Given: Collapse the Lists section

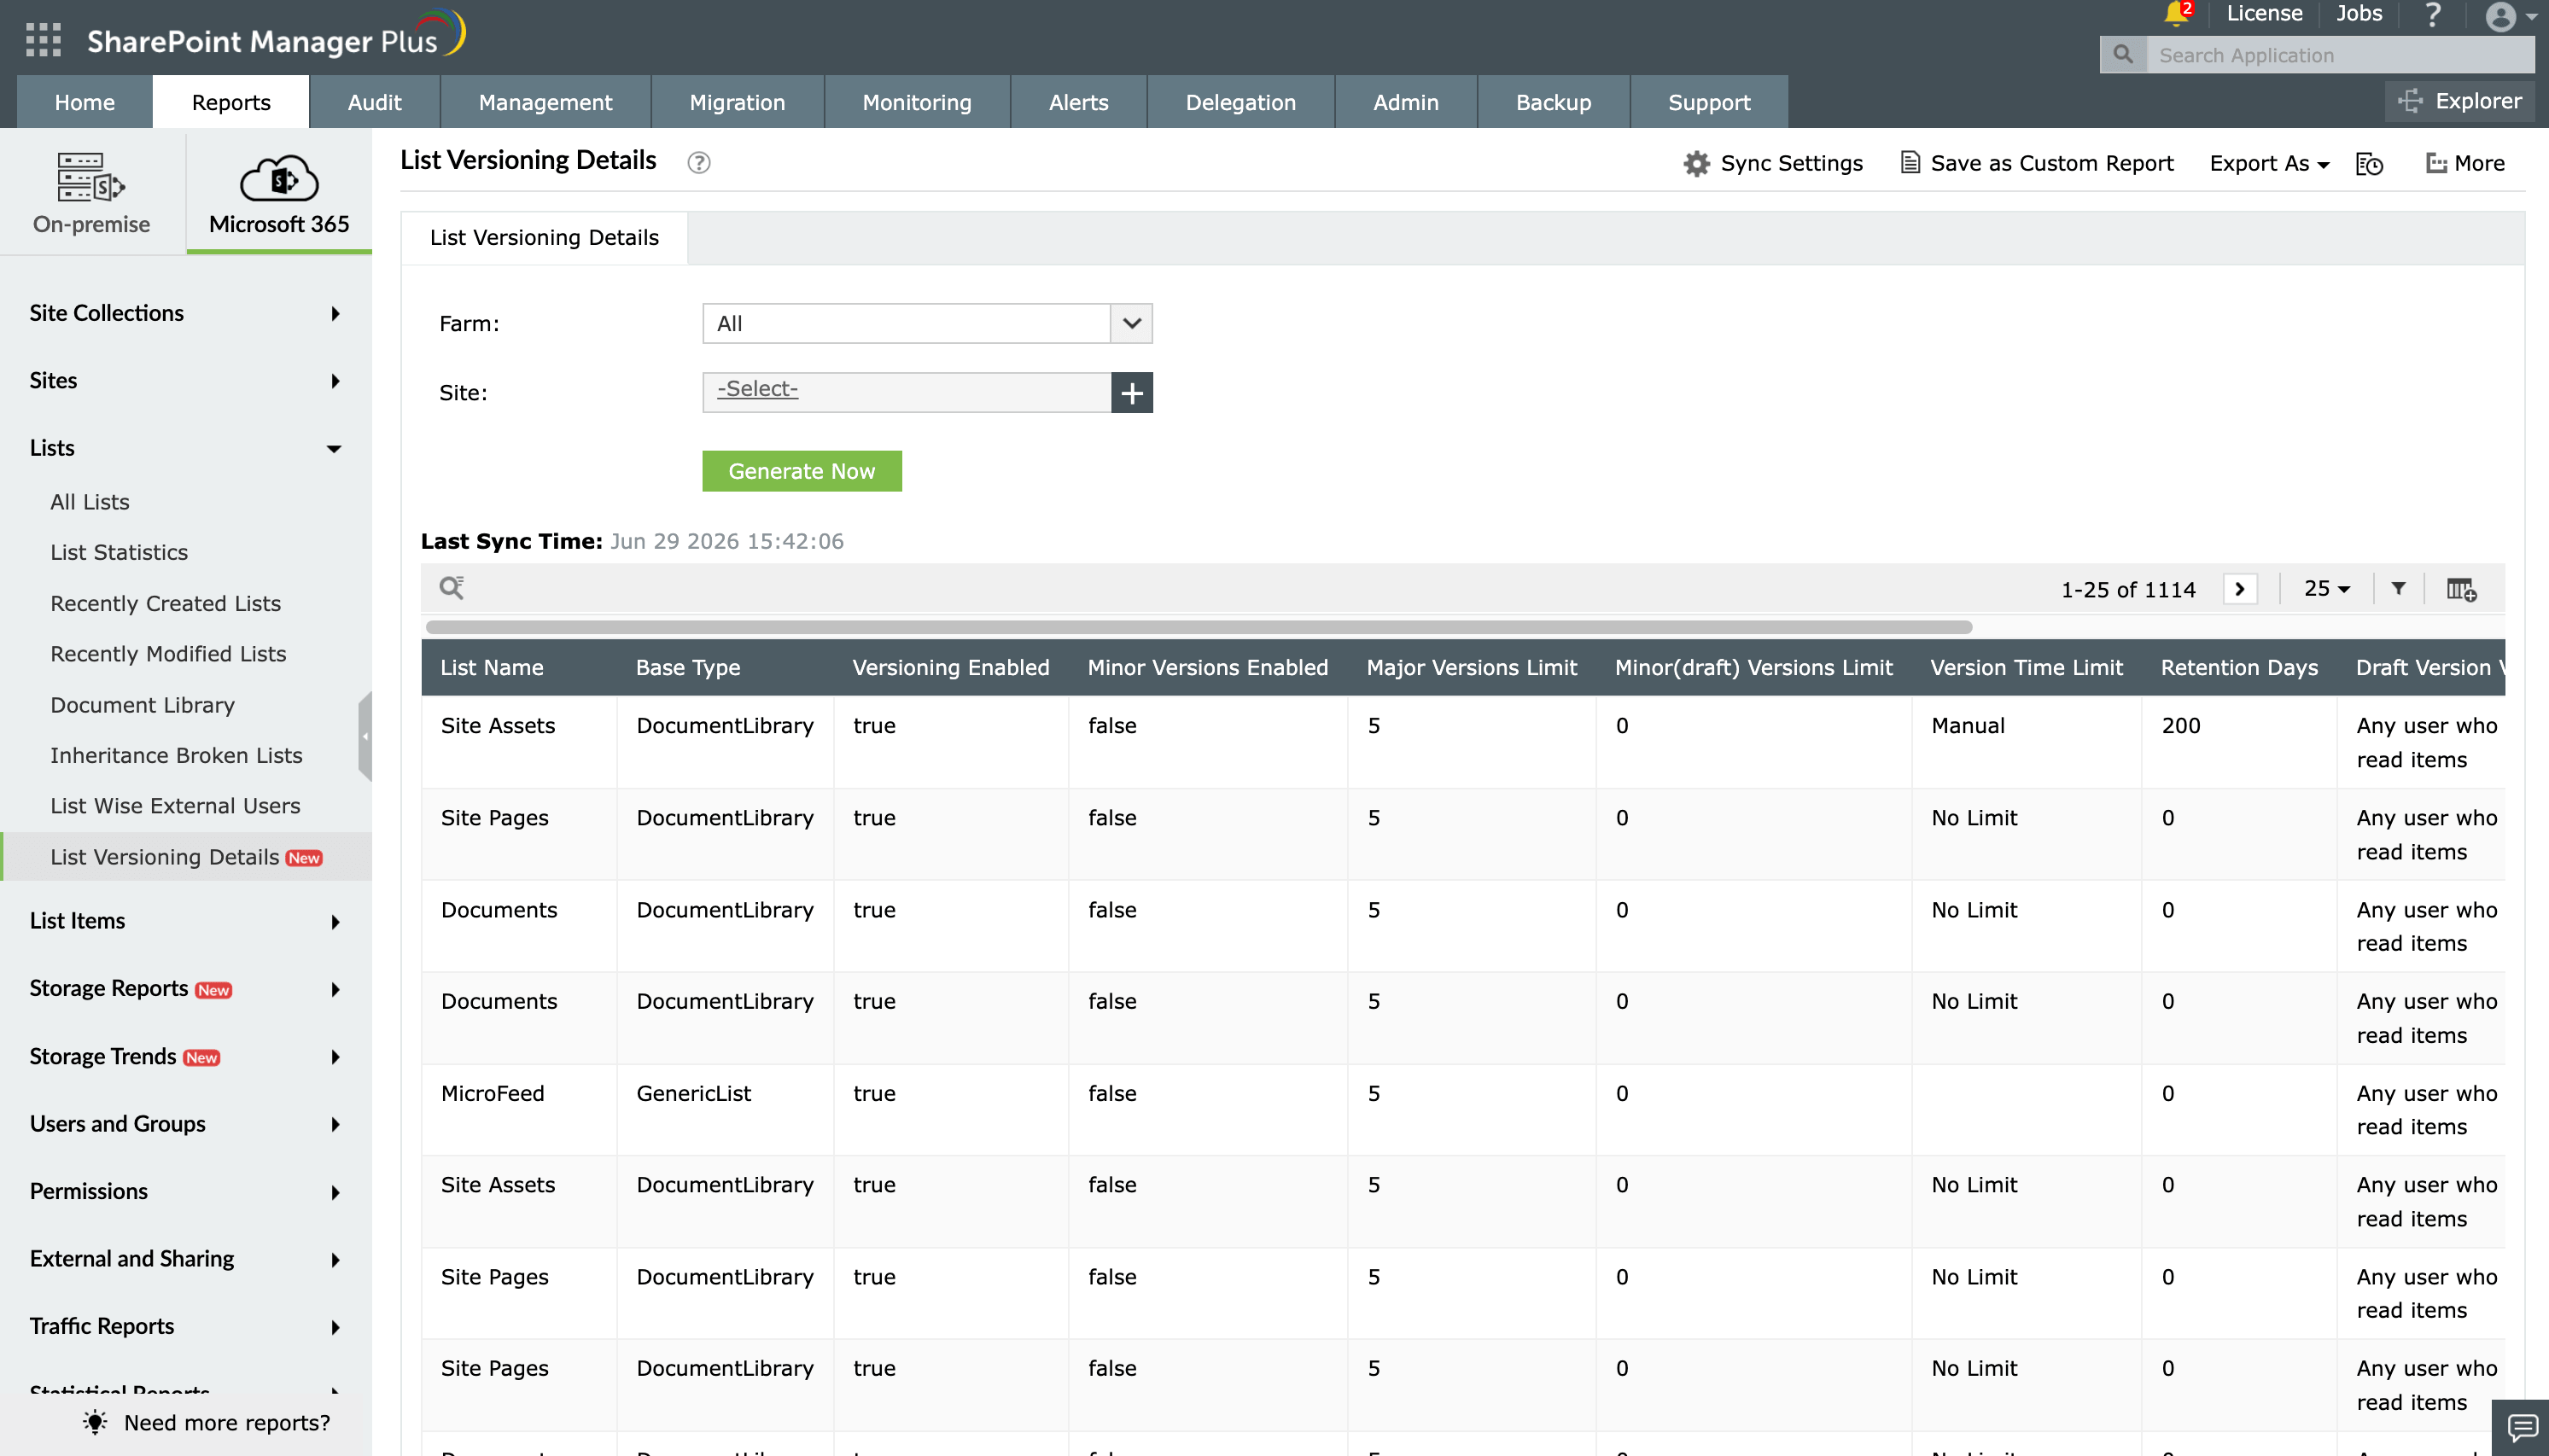Looking at the screenshot, I should coord(186,448).
